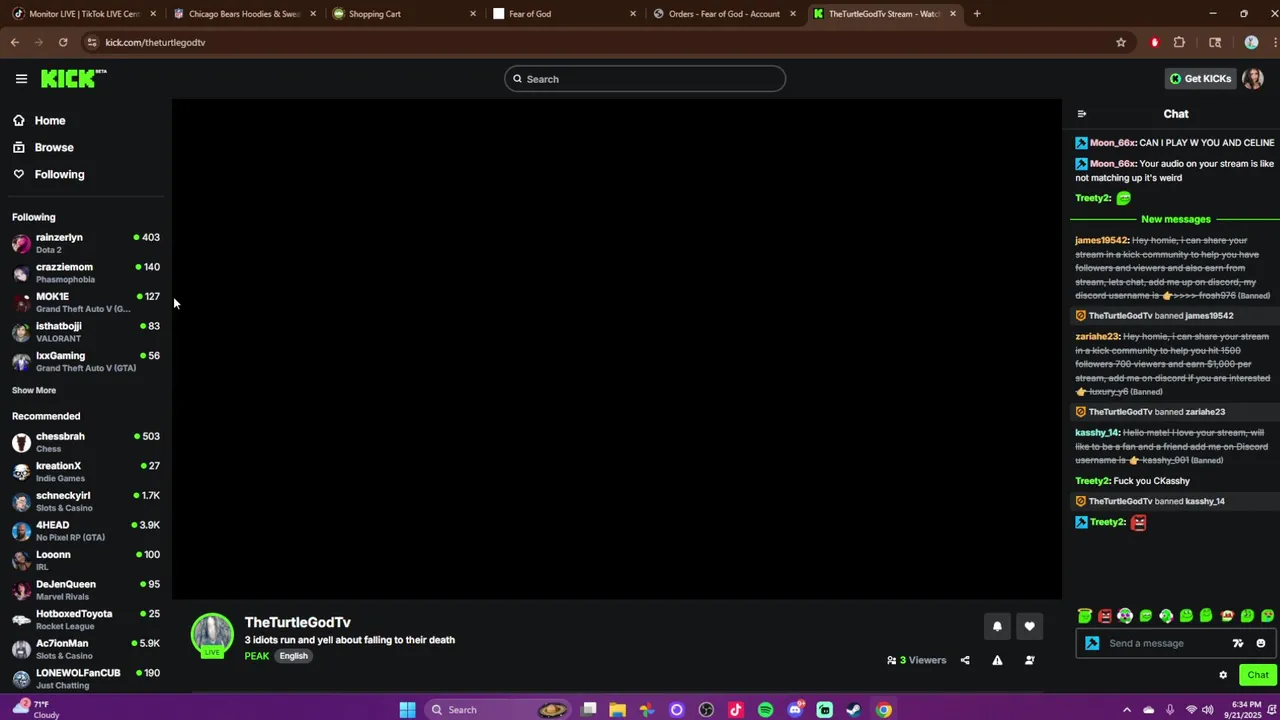Image resolution: width=1280 pixels, height=720 pixels.
Task: Click the report warning triangle icon
Action: point(997,660)
